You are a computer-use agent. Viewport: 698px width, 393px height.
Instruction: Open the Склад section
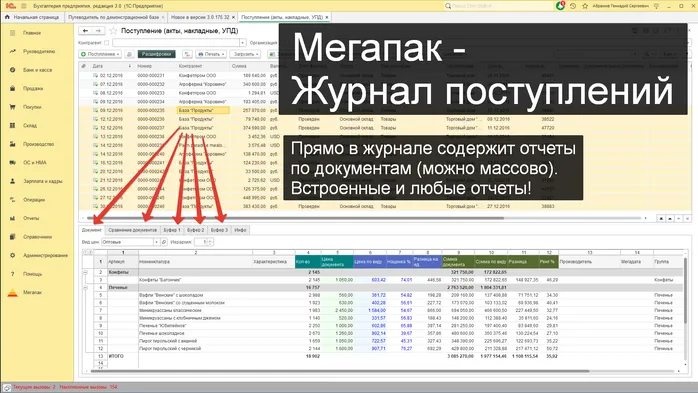[x=30, y=126]
